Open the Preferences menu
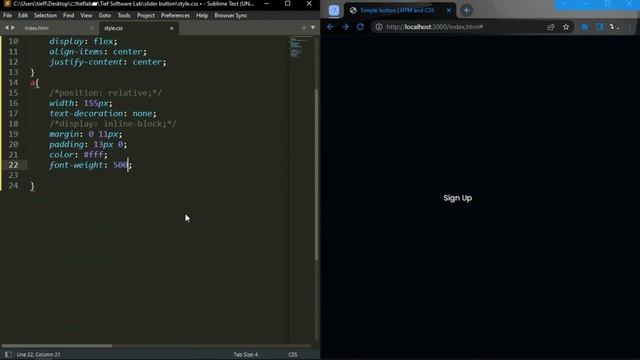Image resolution: width=640 pixels, height=360 pixels. click(x=175, y=16)
